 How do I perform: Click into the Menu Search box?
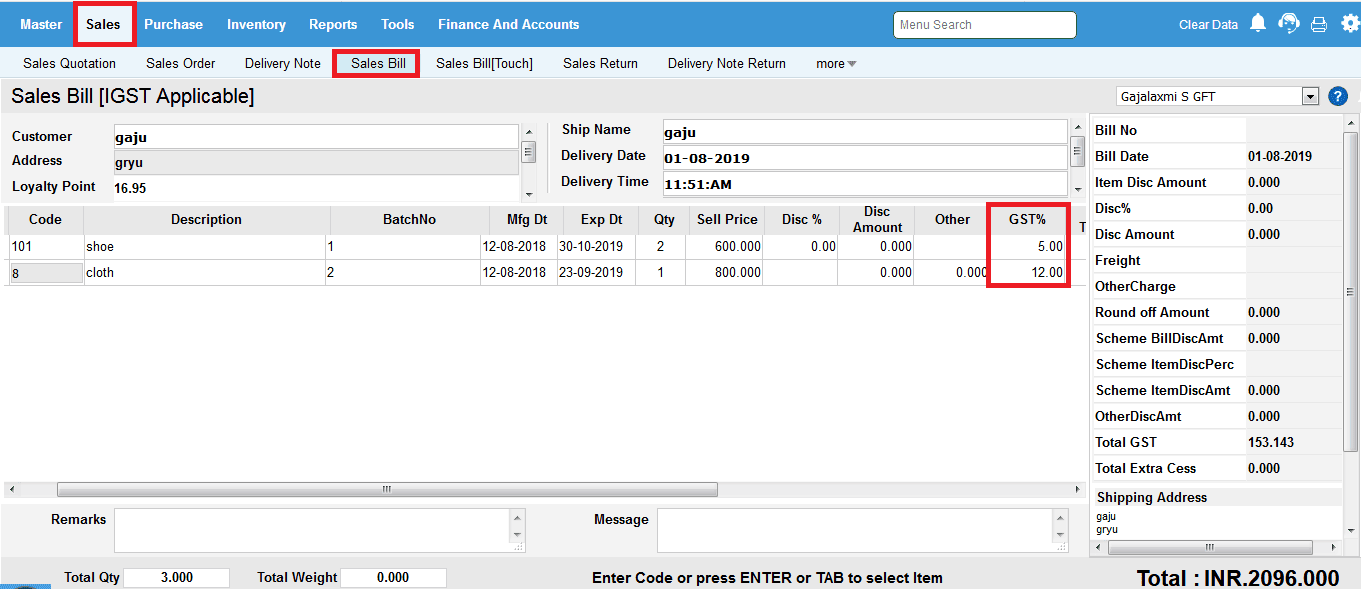click(x=984, y=25)
